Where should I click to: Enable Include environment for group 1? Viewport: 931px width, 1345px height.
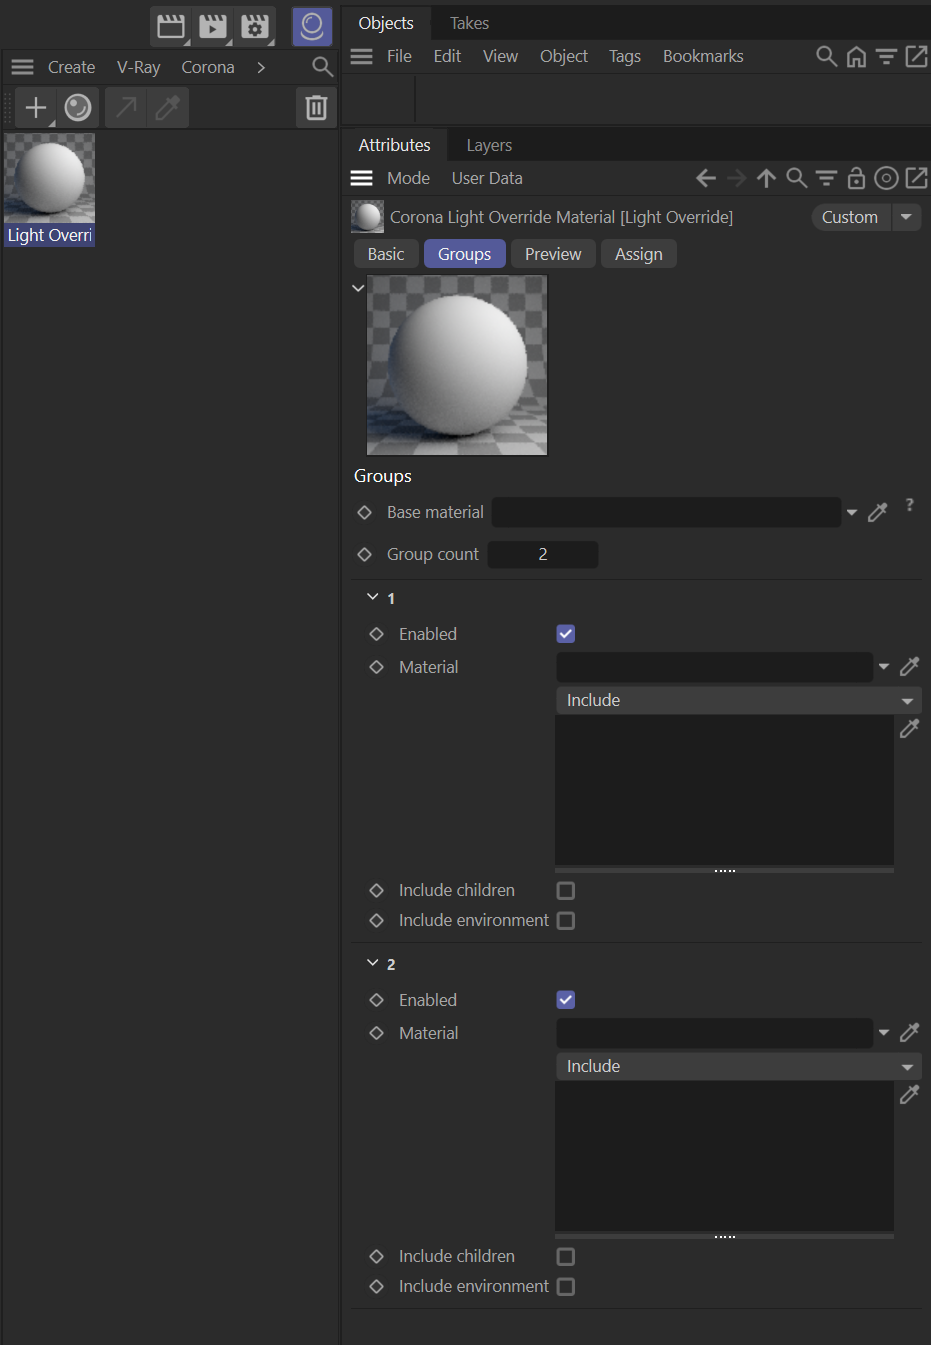click(x=566, y=920)
